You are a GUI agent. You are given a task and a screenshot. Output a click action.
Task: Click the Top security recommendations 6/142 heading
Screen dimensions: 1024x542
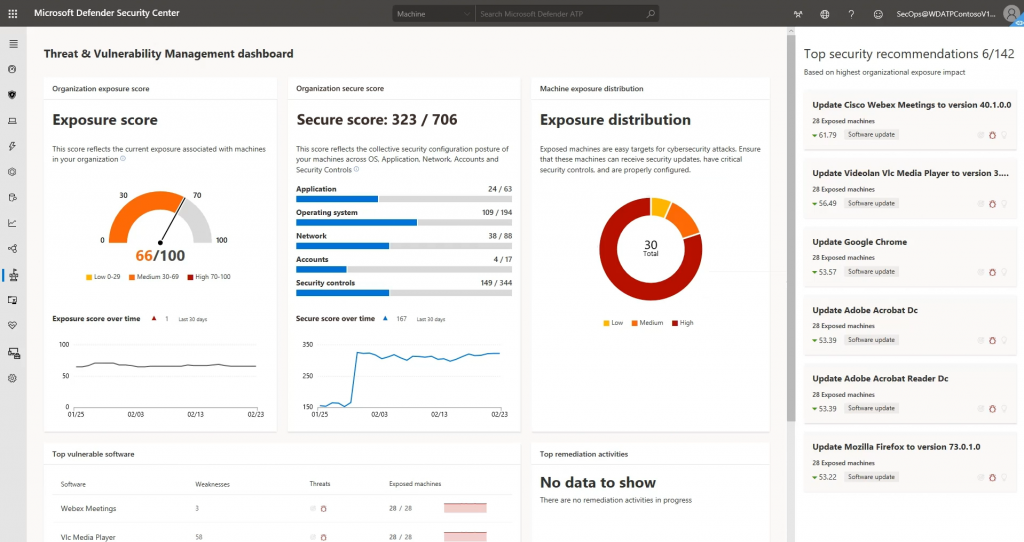pos(908,54)
